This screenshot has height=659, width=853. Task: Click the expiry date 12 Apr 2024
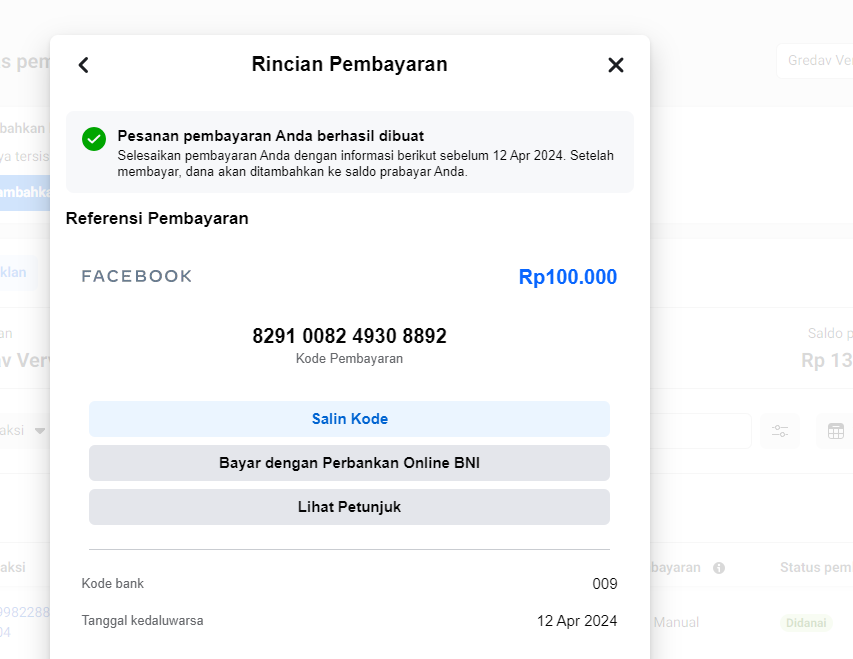click(x=576, y=621)
